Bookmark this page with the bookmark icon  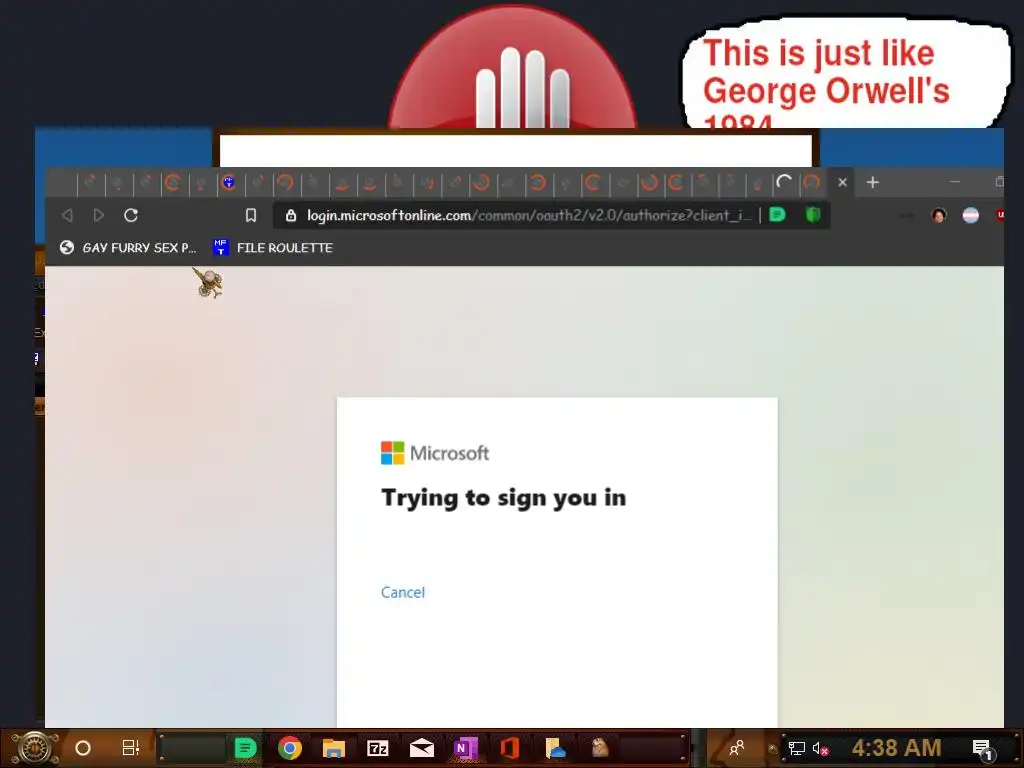[x=251, y=215]
